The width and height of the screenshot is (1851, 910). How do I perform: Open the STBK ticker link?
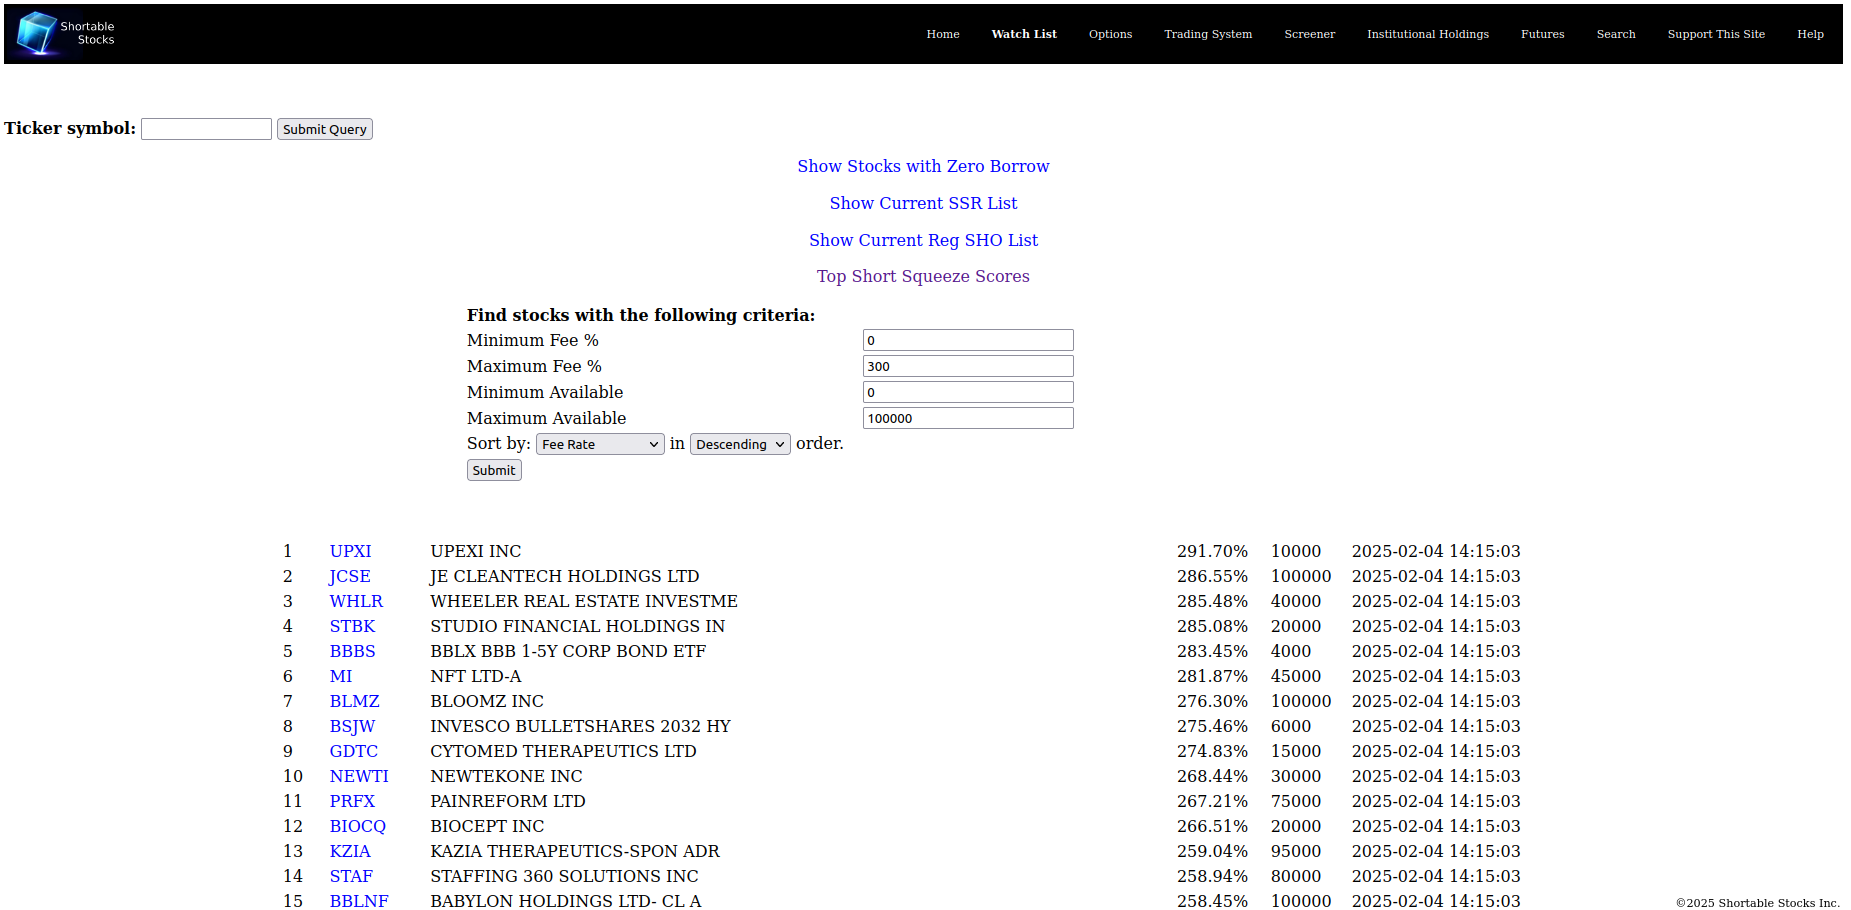[352, 626]
